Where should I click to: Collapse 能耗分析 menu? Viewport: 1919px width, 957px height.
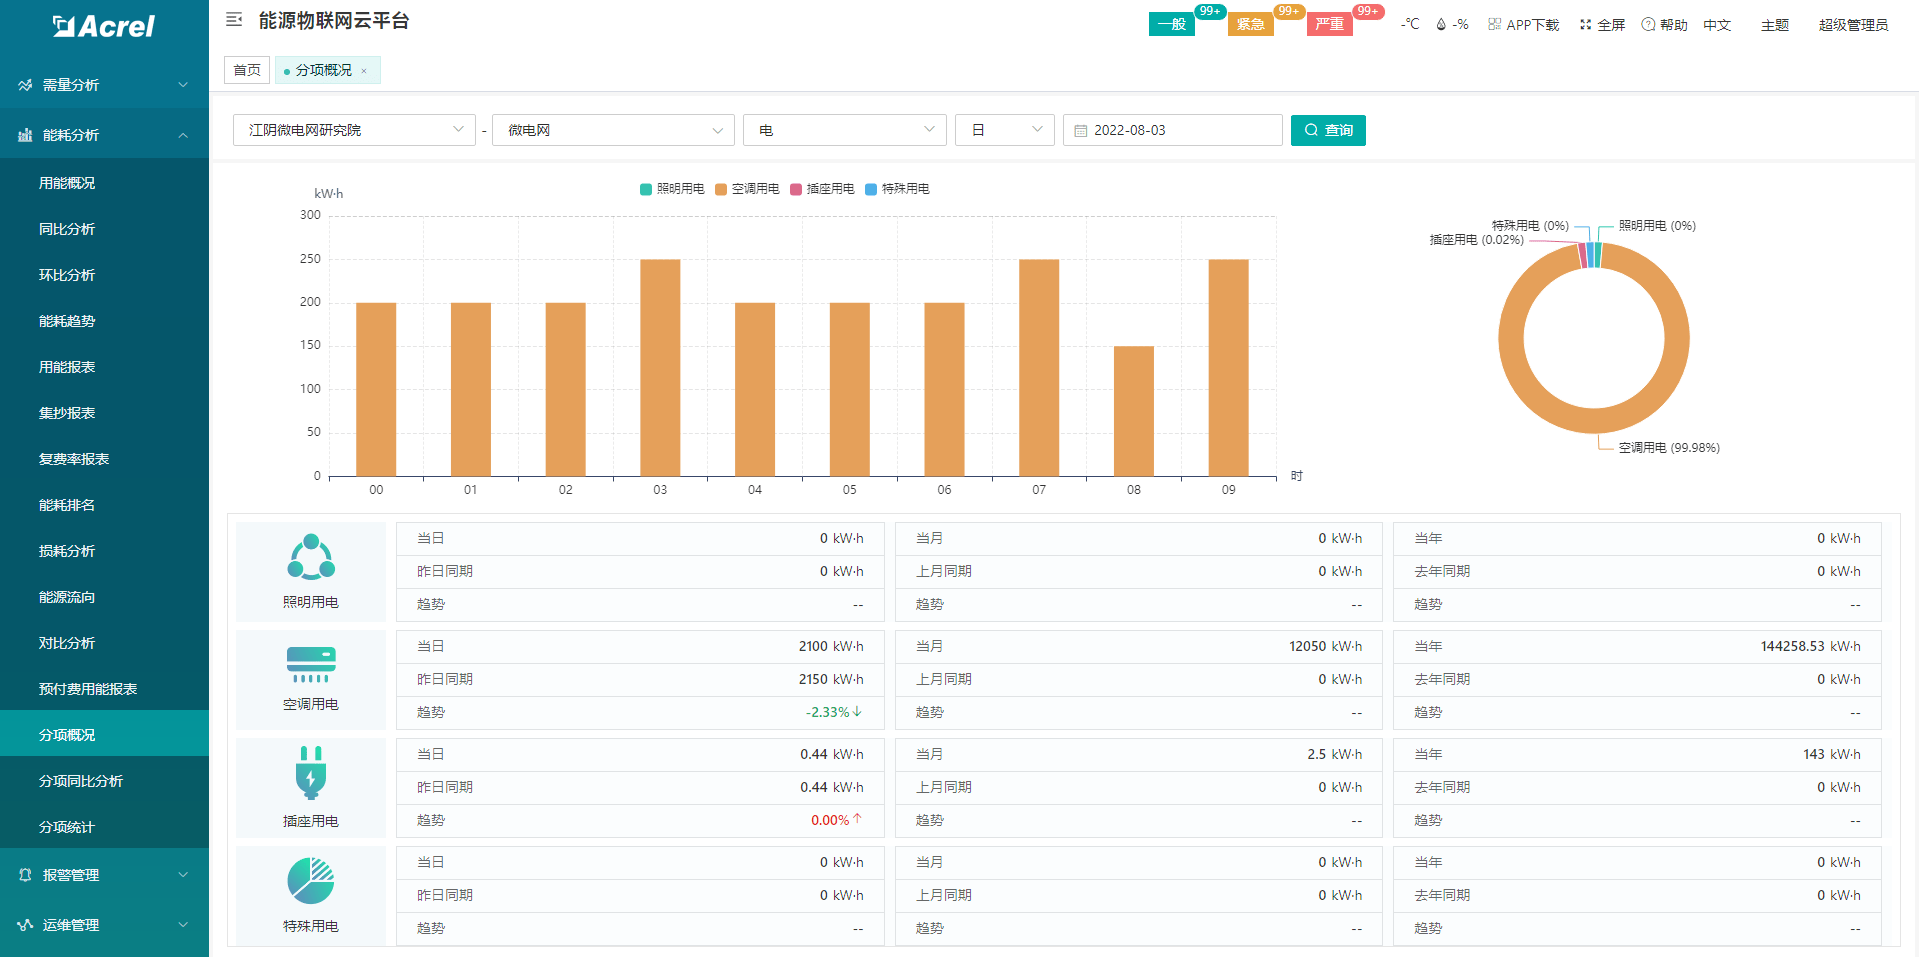coord(104,135)
